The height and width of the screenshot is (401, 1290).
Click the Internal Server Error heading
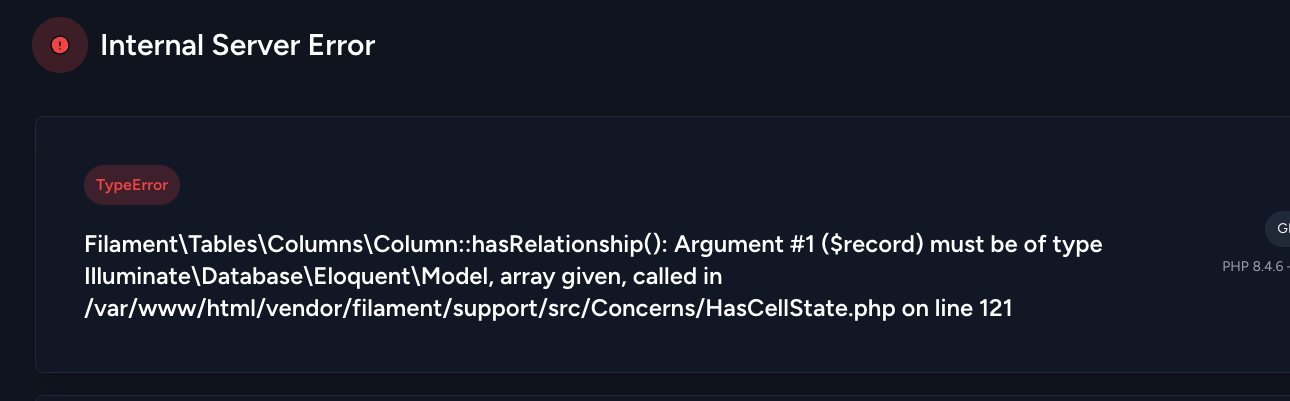(237, 45)
